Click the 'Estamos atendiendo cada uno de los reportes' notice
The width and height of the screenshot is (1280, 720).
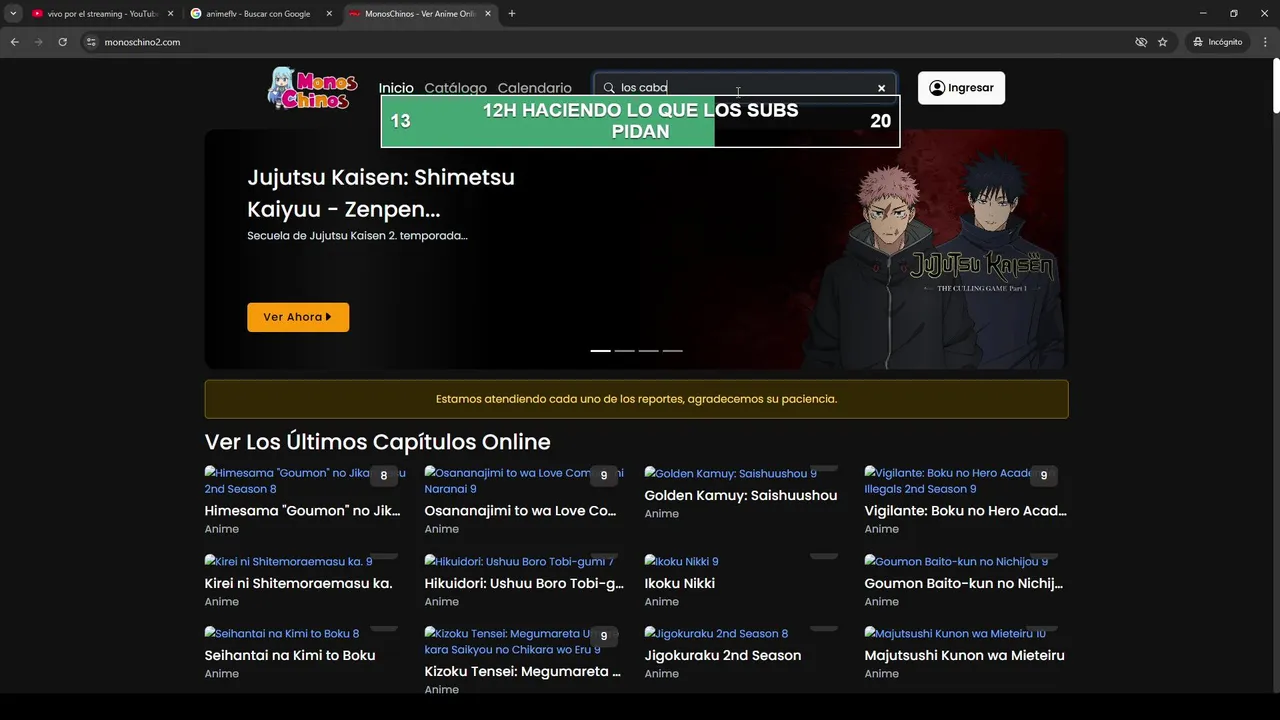coord(636,399)
